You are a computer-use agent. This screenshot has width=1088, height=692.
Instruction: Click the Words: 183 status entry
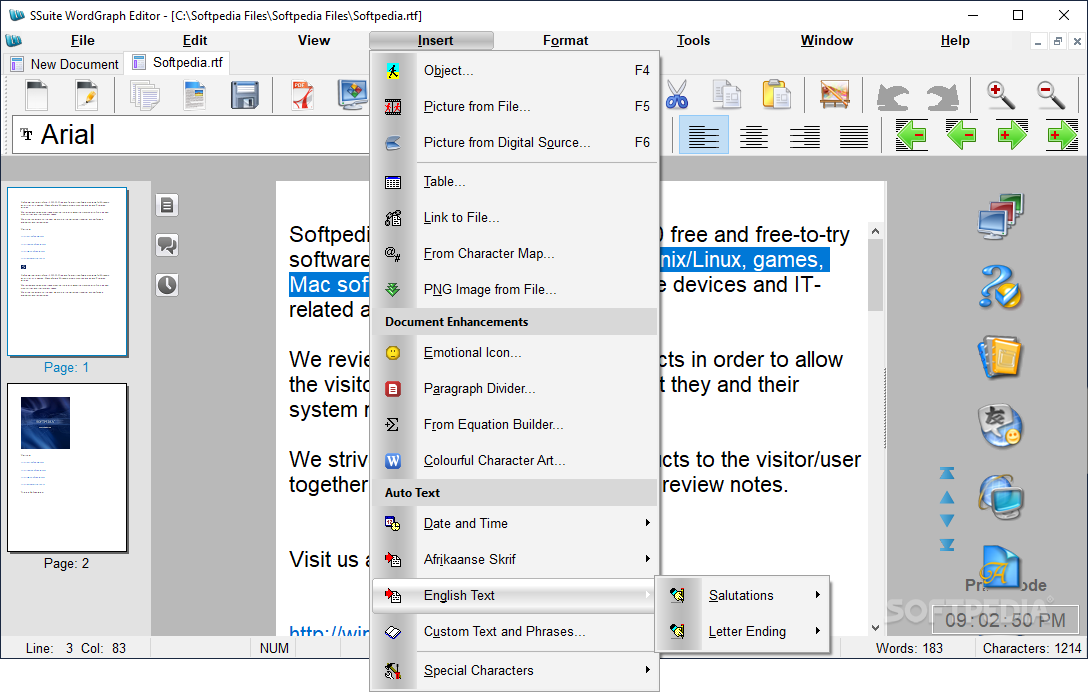pyautogui.click(x=909, y=648)
